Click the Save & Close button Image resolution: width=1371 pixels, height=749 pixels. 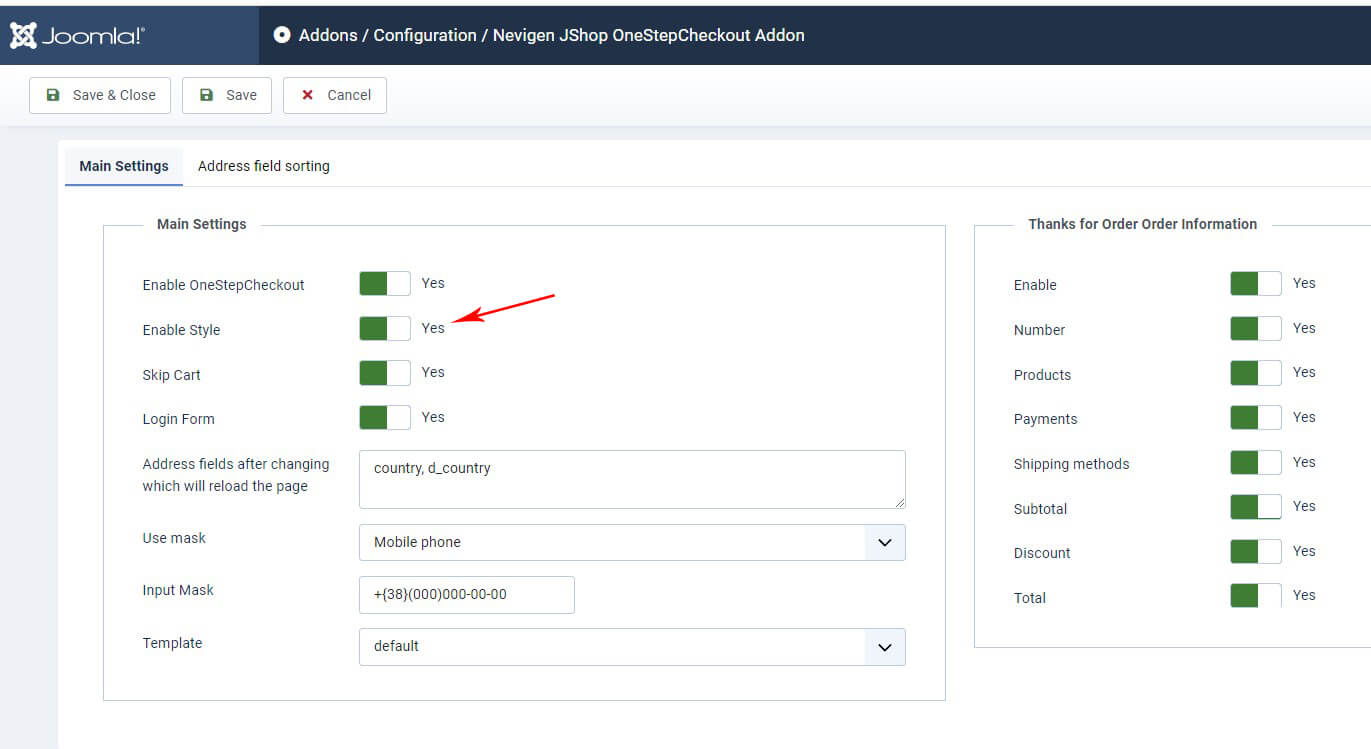[x=100, y=95]
